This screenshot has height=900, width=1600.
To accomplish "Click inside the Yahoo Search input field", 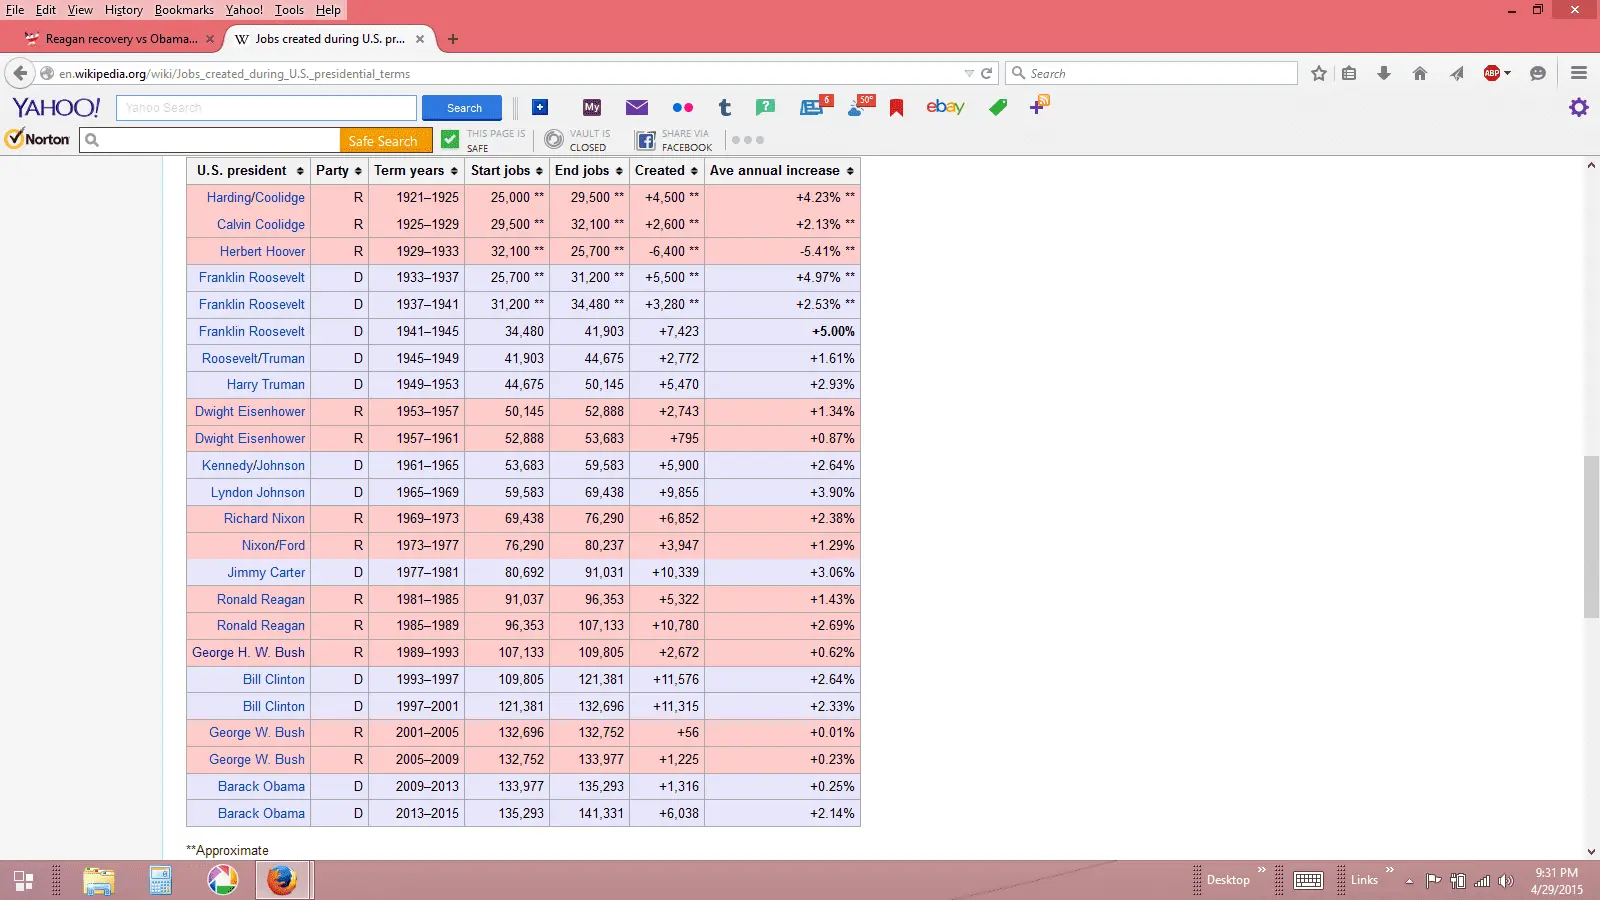I will coord(266,107).
